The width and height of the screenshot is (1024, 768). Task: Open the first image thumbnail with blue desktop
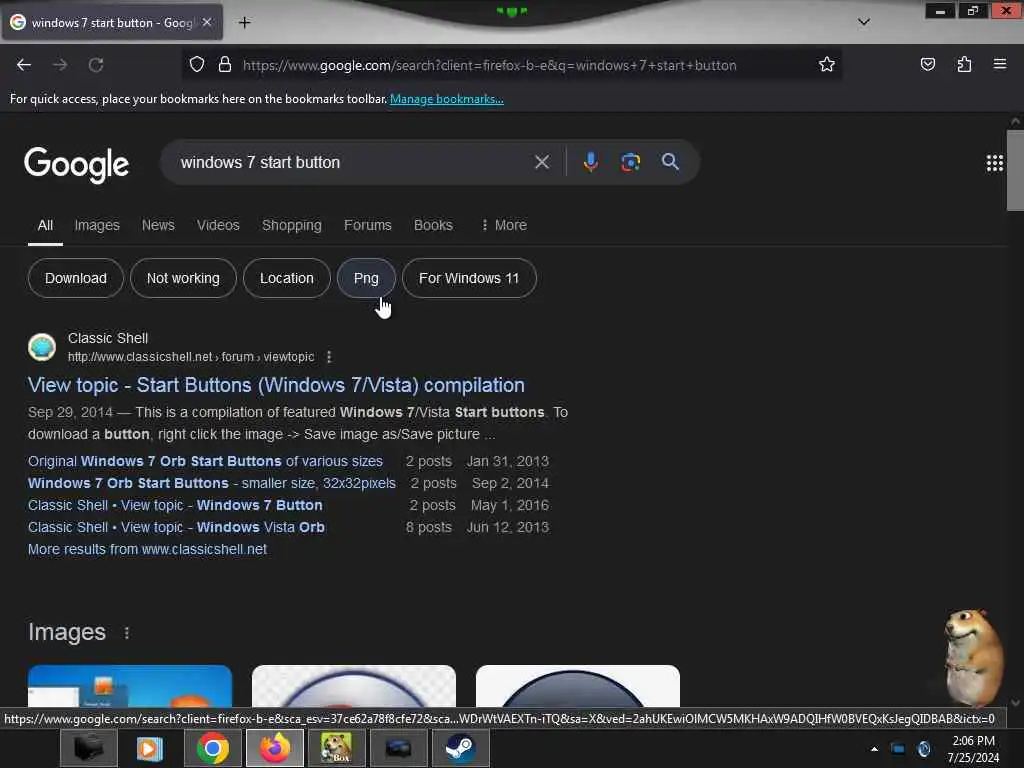pos(130,686)
